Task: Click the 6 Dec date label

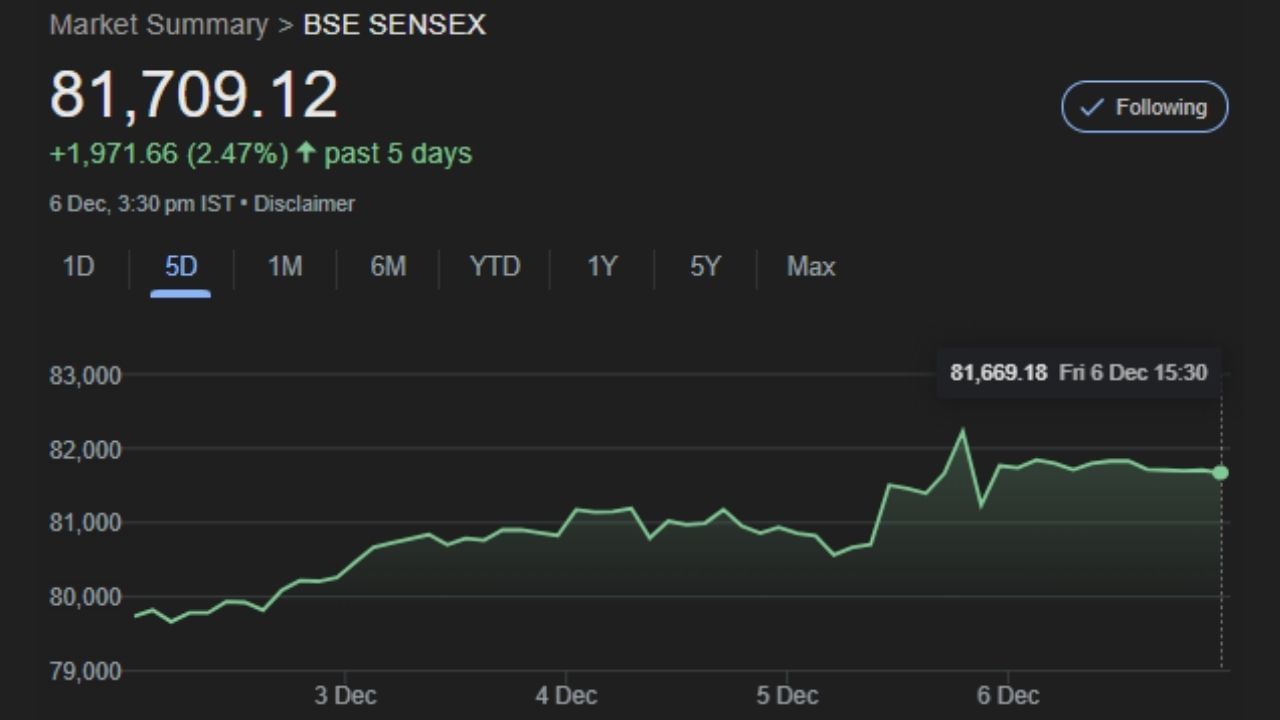Action: pos(1008,695)
